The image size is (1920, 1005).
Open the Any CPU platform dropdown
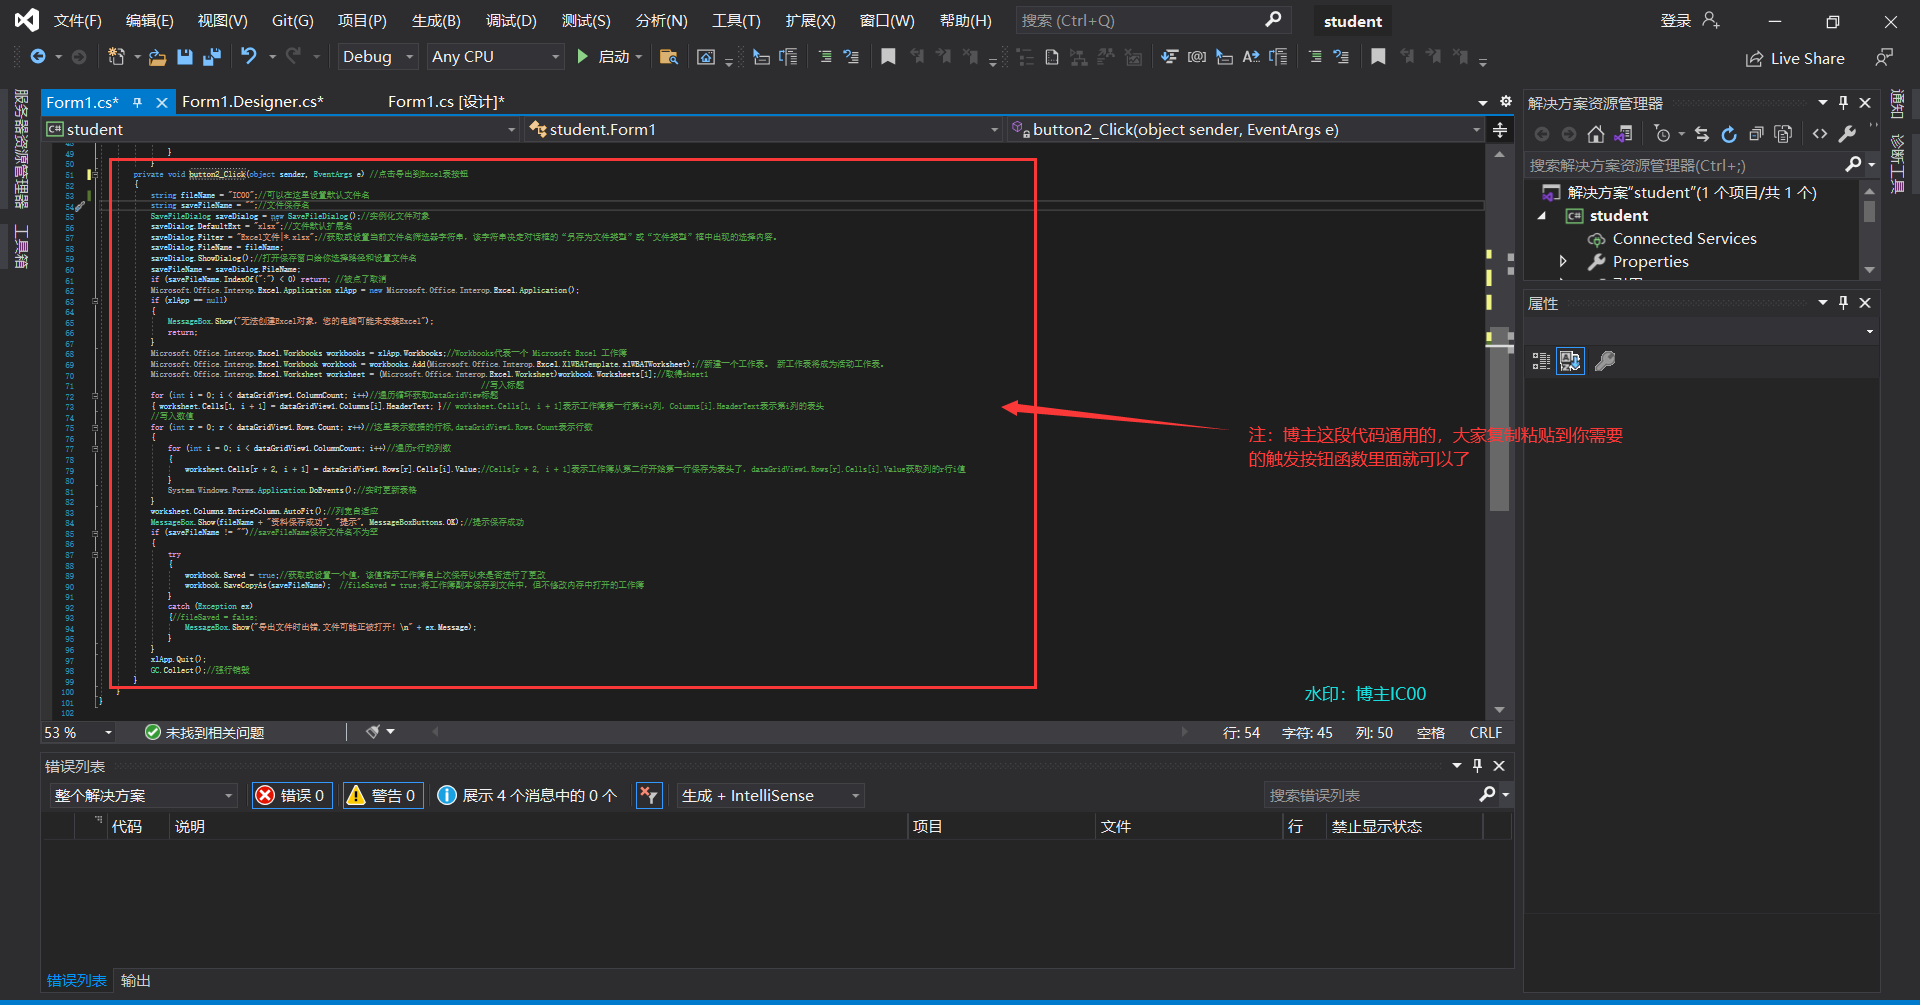click(x=494, y=56)
